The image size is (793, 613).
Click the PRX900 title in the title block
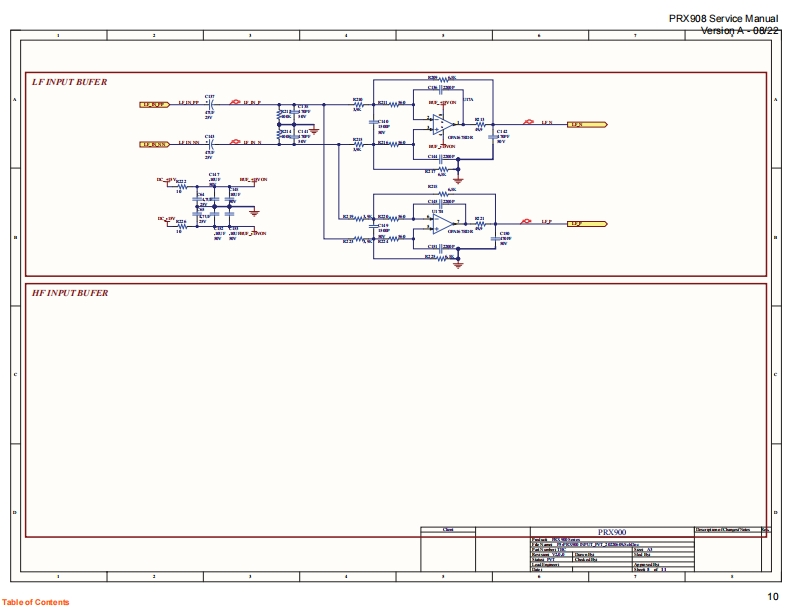610,533
